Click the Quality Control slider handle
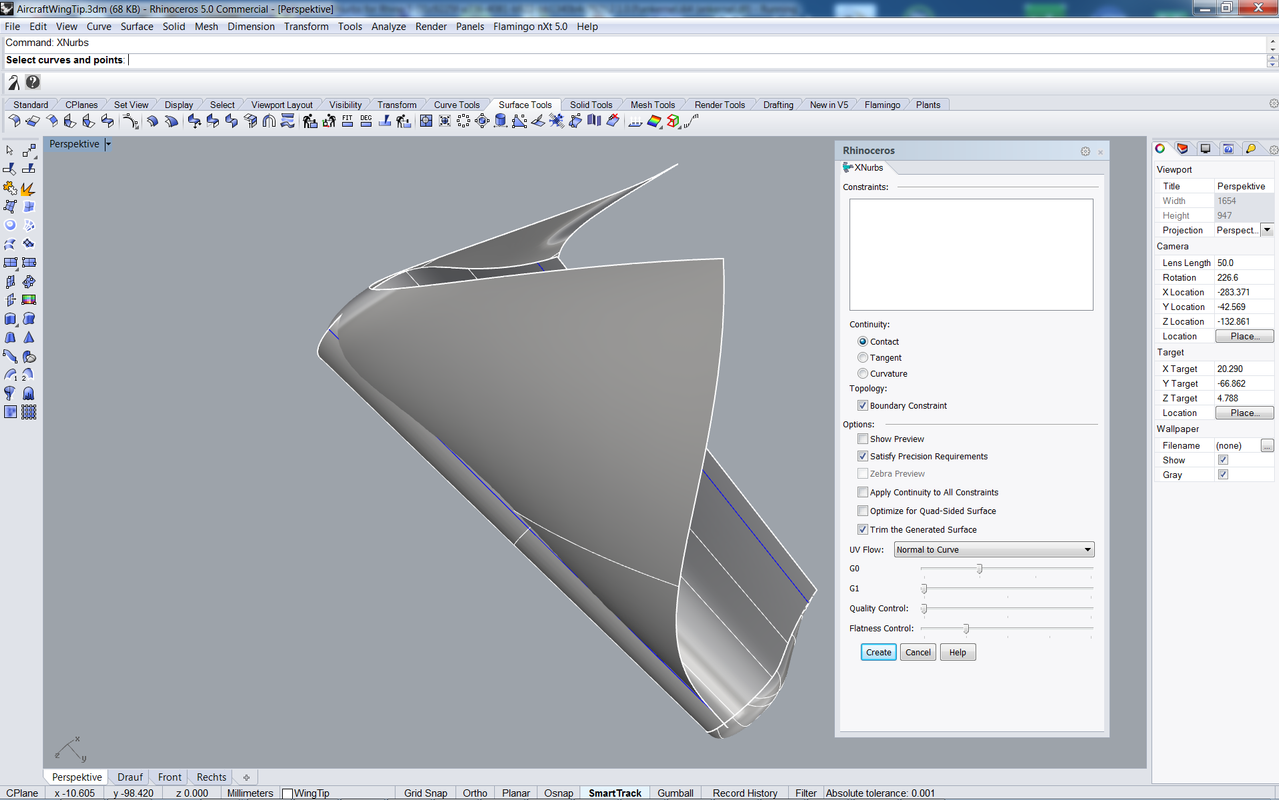1279x800 pixels. (x=924, y=608)
